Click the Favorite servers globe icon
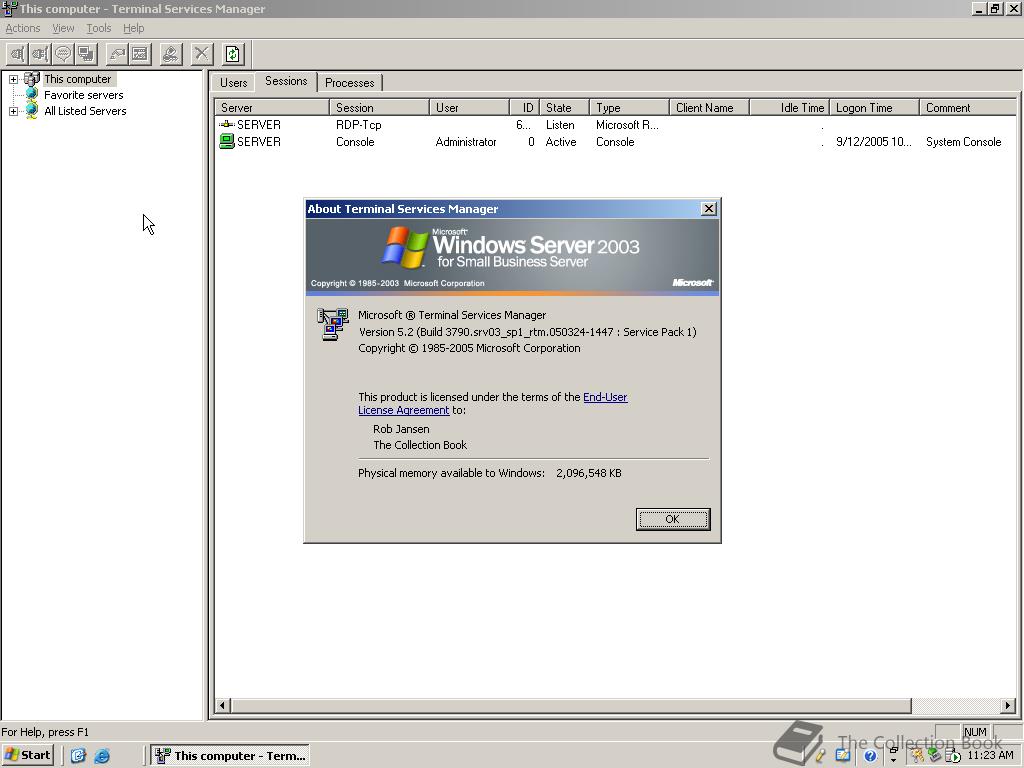Image resolution: width=1024 pixels, height=768 pixels. coord(31,94)
